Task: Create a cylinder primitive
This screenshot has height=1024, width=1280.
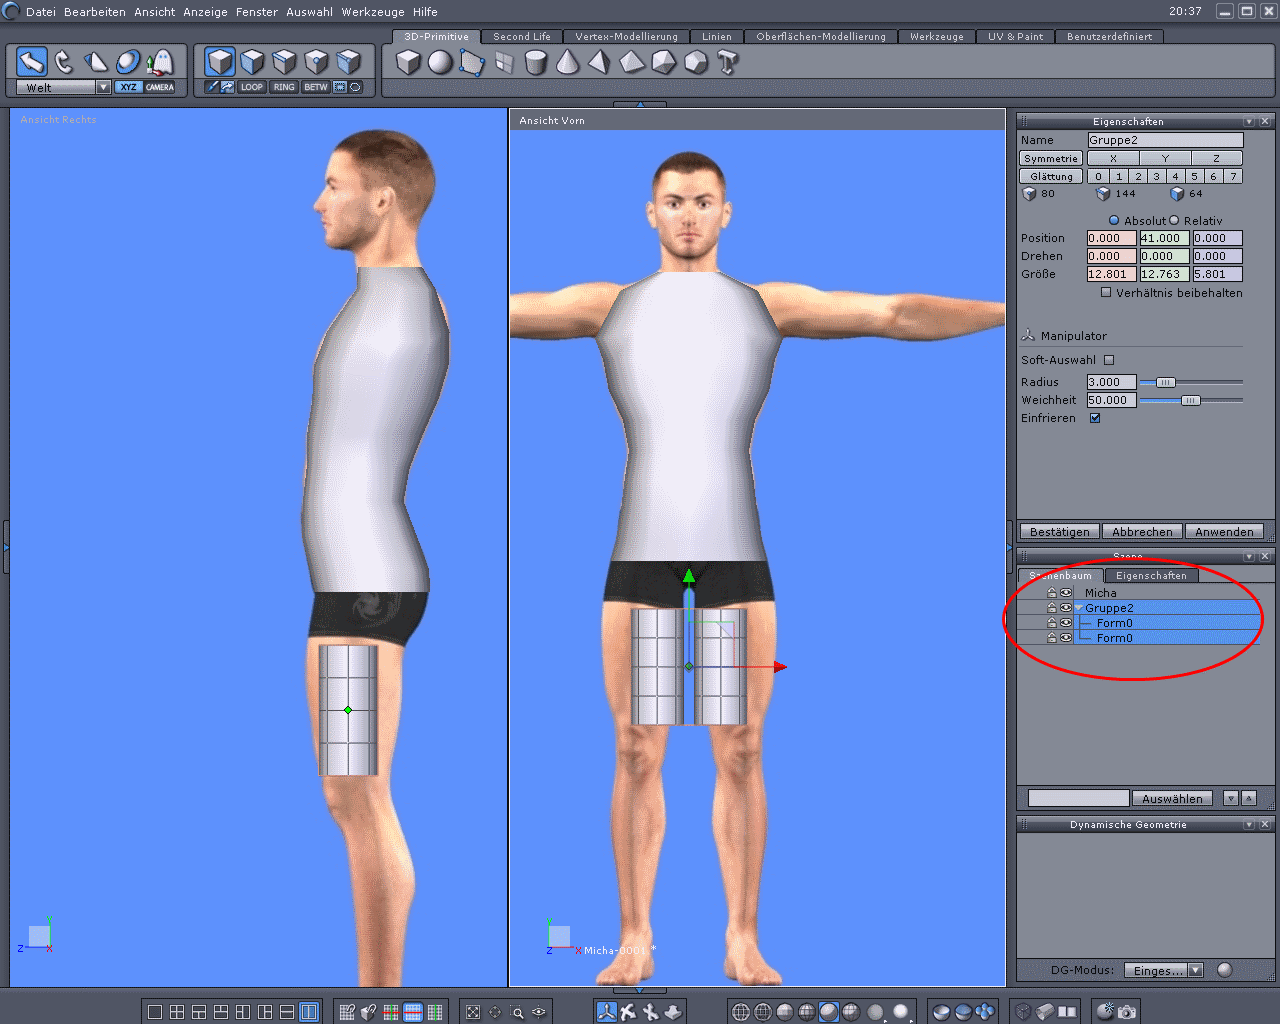Action: (536, 62)
